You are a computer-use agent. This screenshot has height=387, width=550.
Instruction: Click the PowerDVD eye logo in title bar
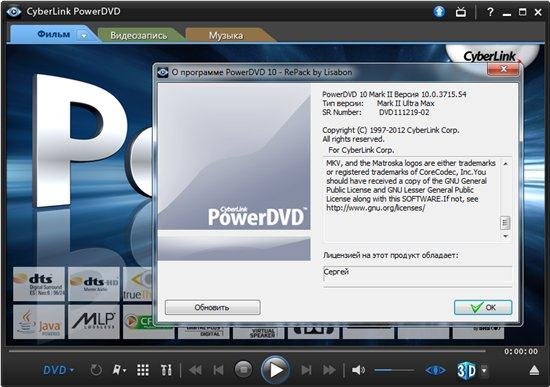coord(13,12)
